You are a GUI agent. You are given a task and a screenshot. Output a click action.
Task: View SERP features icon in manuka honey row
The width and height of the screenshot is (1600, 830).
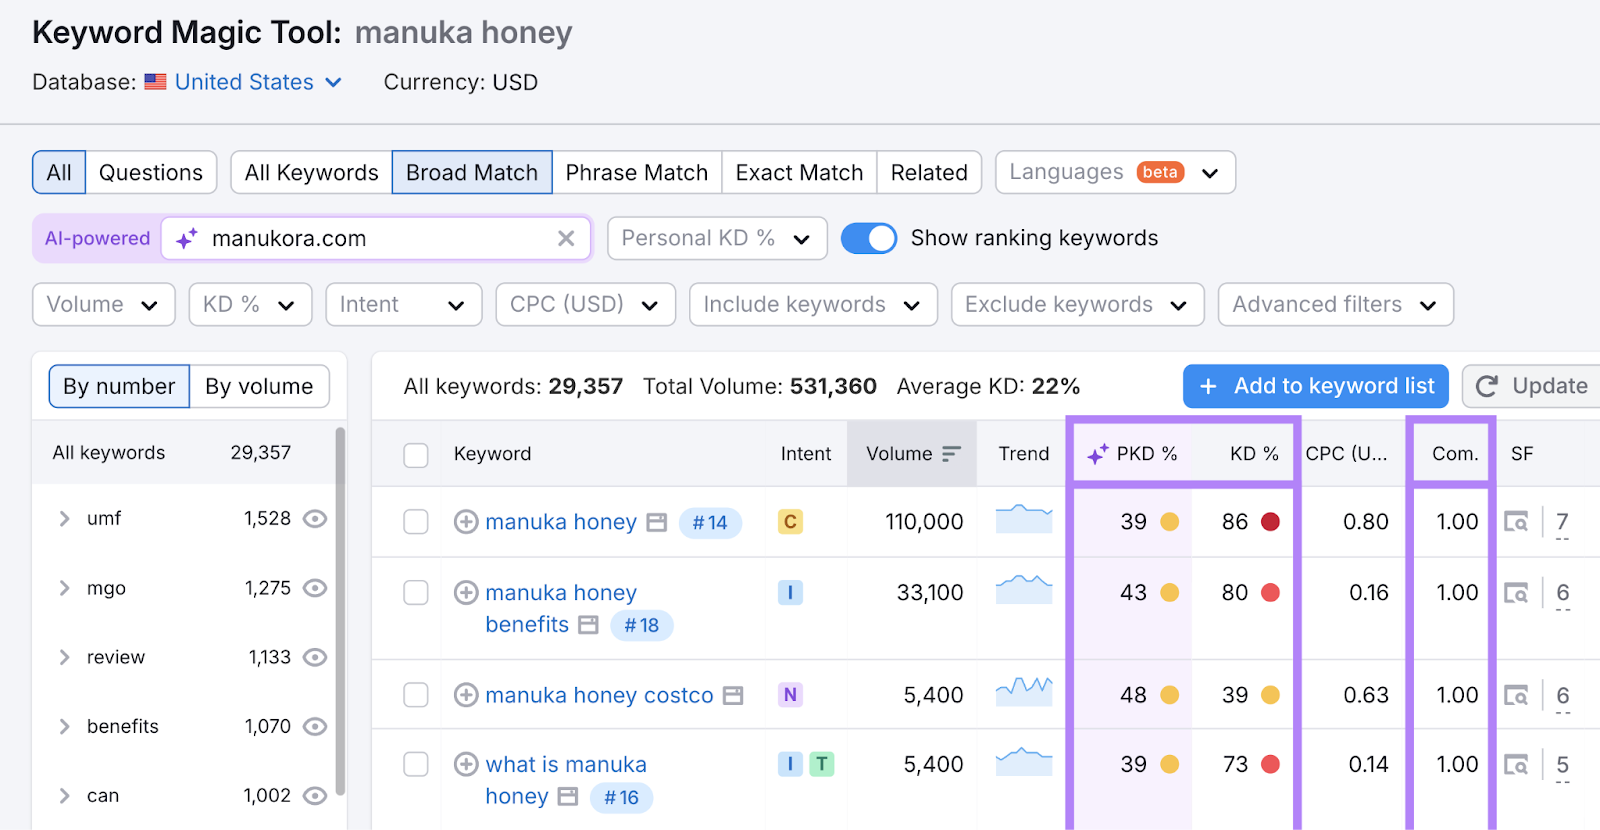(x=1516, y=522)
